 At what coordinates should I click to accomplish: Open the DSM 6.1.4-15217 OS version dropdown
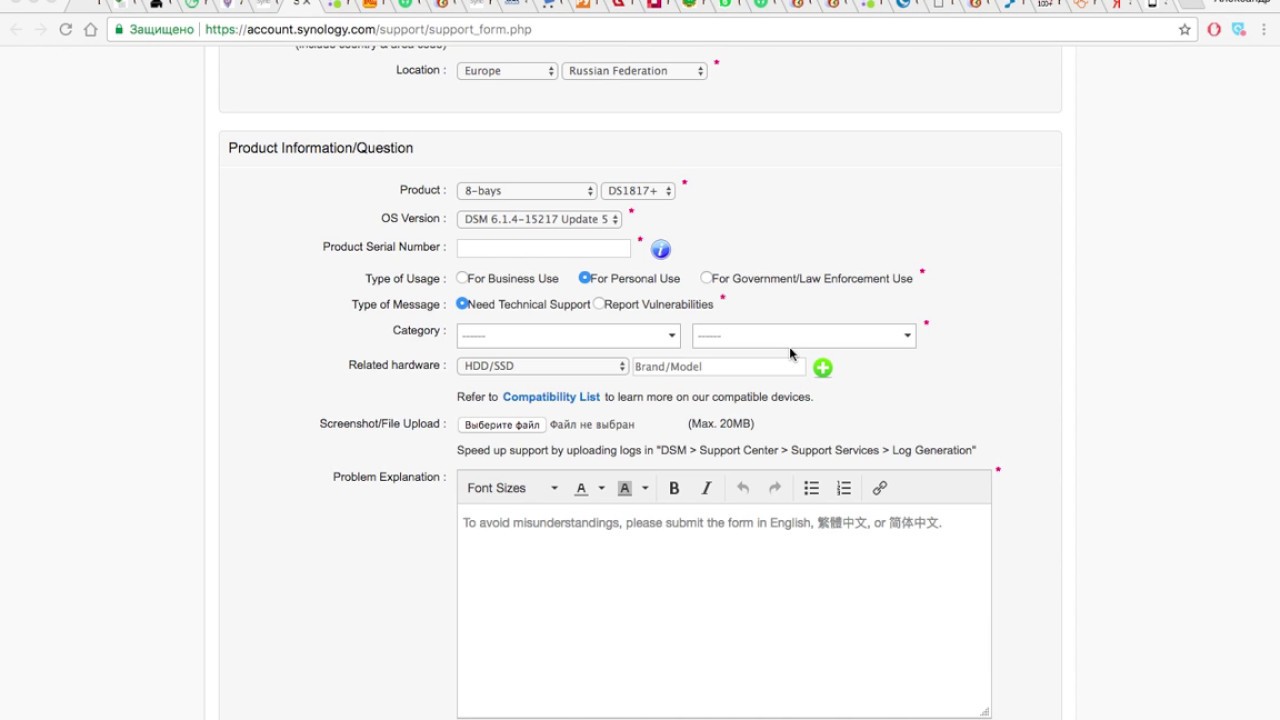tap(539, 219)
